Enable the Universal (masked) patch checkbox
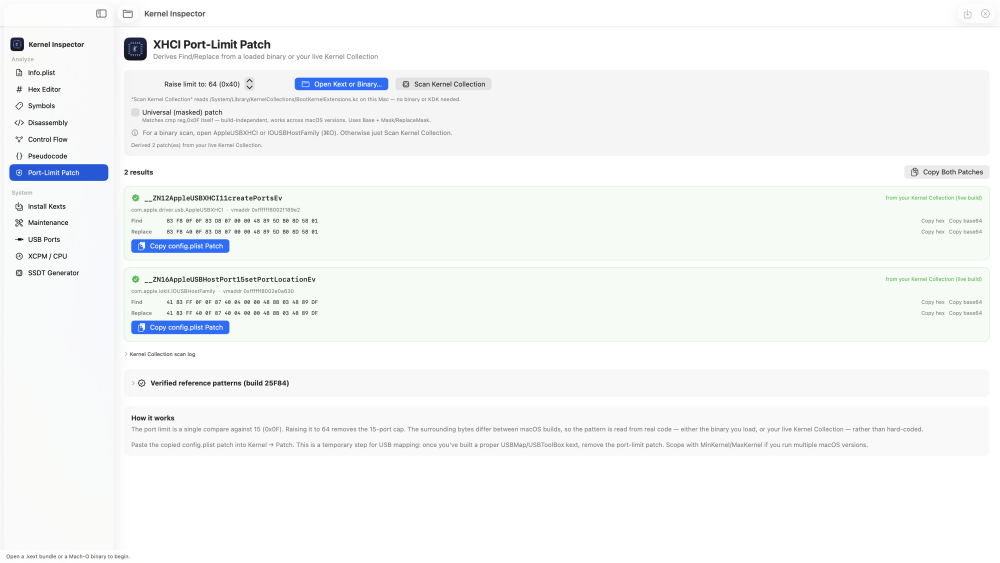Screen dimensions: 1000x563 pos(135,112)
